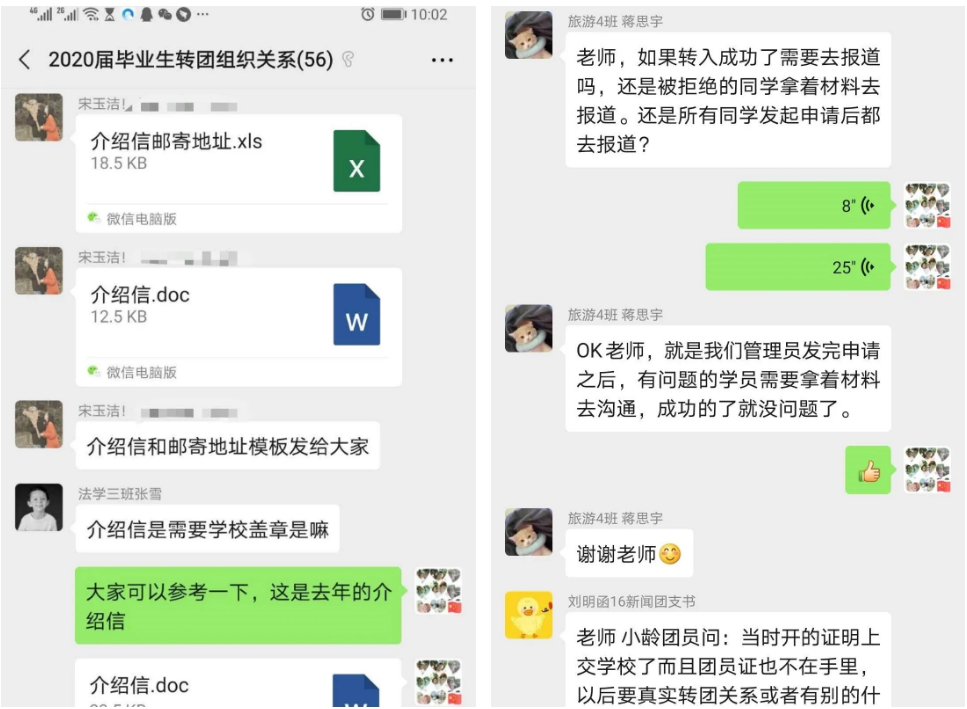This screenshot has width=967, height=709.
Task: Play the 25-second voice message
Action: [x=798, y=267]
